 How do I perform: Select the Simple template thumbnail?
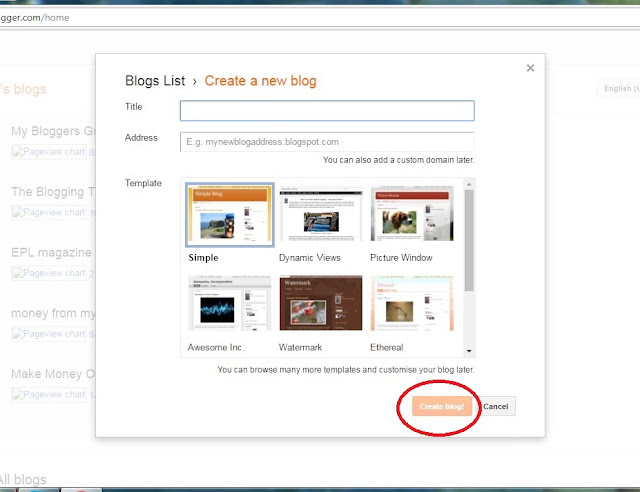pos(230,215)
